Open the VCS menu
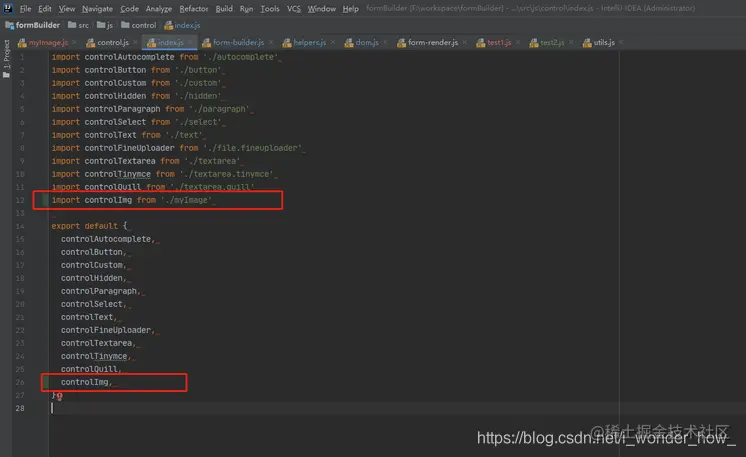The width and height of the screenshot is (746, 457). (x=294, y=9)
